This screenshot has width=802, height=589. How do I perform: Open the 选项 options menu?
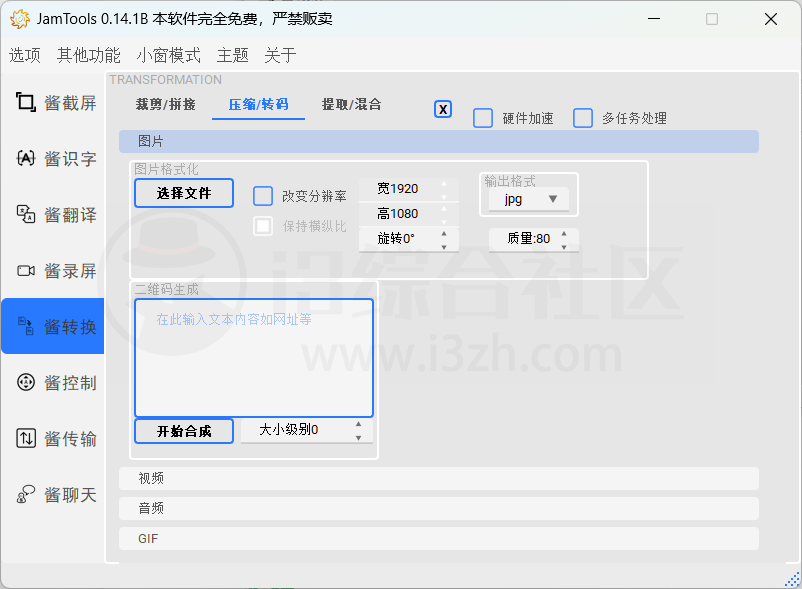(x=25, y=55)
